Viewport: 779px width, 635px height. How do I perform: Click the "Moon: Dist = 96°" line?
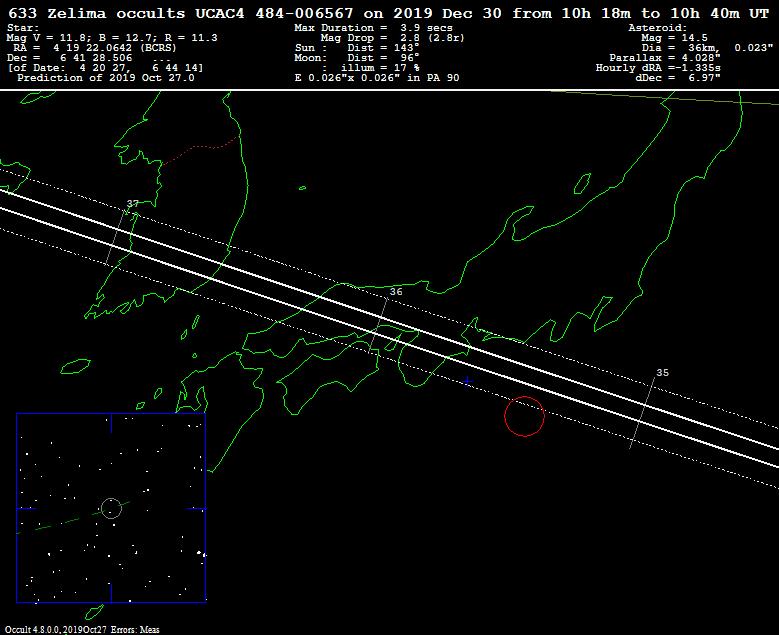click(357, 58)
